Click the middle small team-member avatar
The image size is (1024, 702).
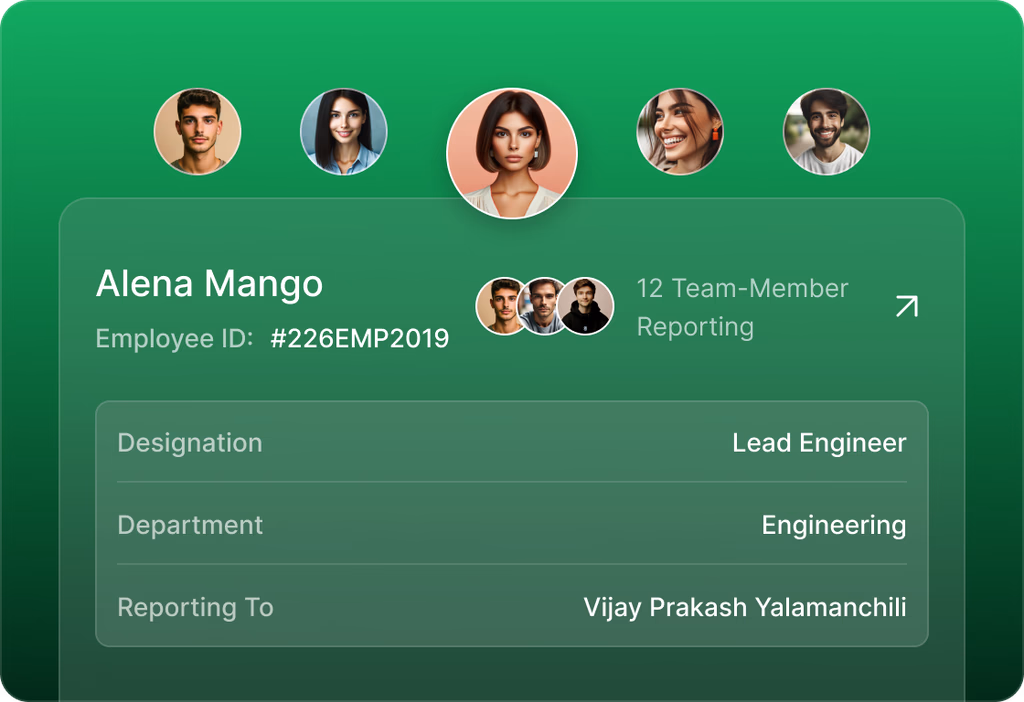click(x=541, y=306)
